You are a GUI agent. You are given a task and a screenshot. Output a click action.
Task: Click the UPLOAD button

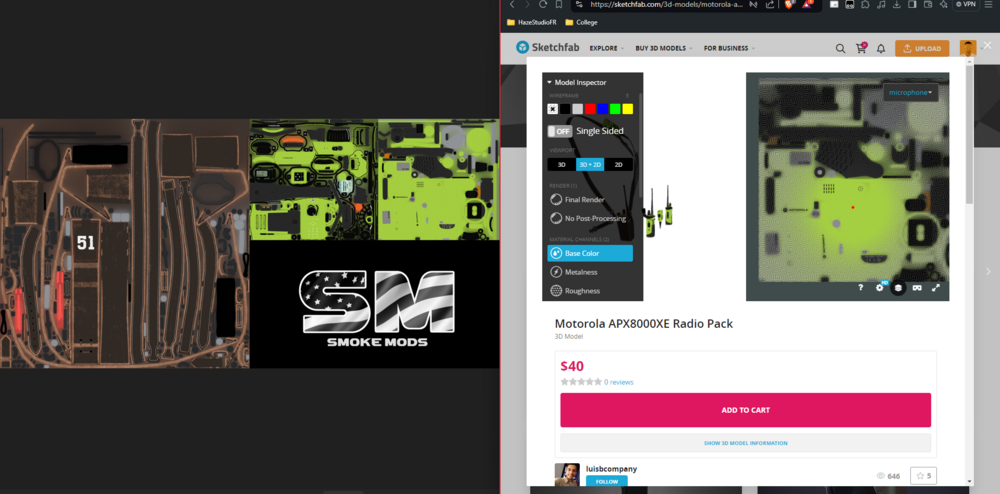tap(922, 48)
